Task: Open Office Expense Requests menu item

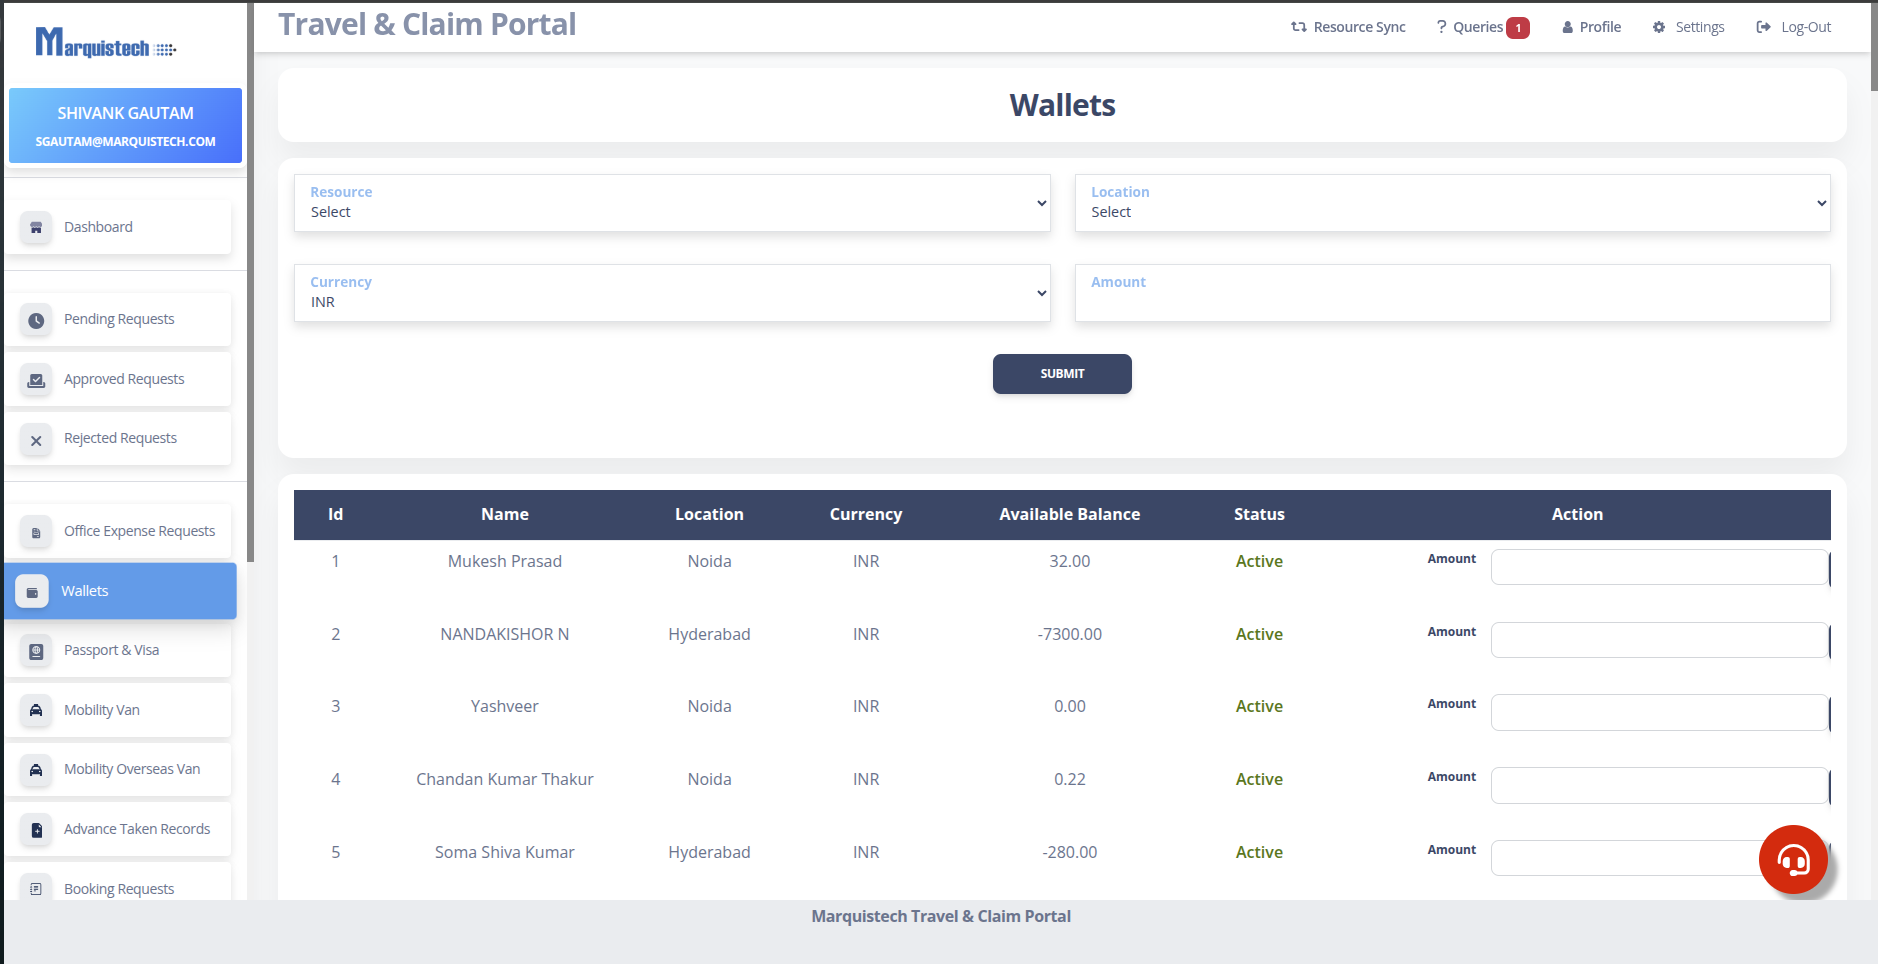Action: (x=139, y=531)
